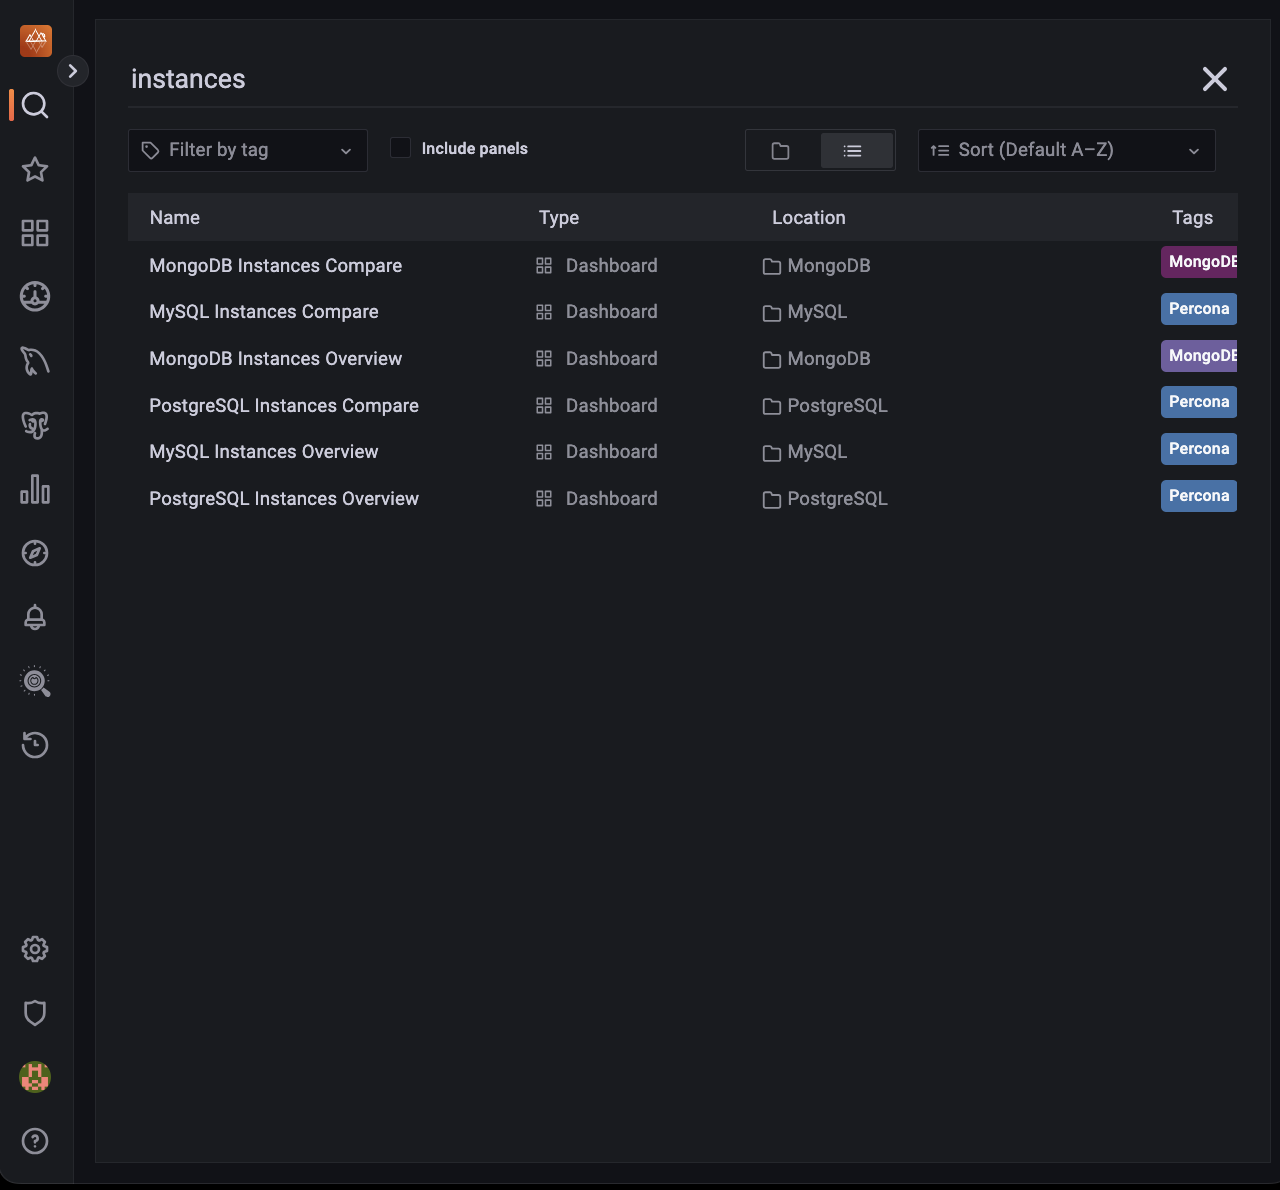Open Server Admin shield icon

pyautogui.click(x=35, y=1013)
